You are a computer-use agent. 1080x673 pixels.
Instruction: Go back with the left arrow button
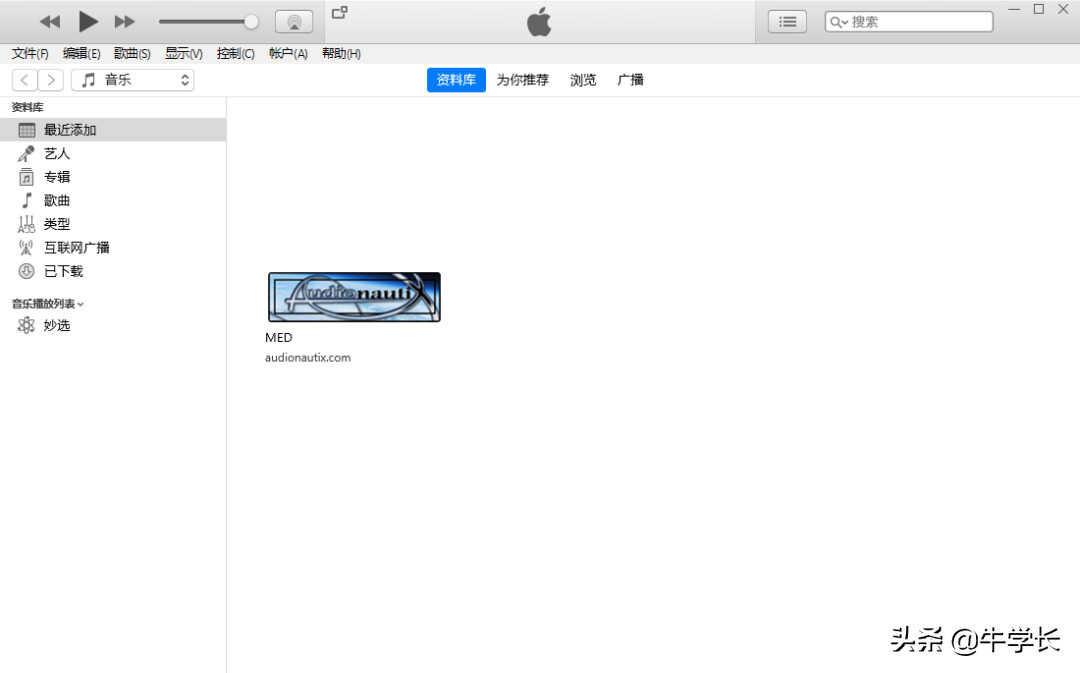(x=25, y=80)
